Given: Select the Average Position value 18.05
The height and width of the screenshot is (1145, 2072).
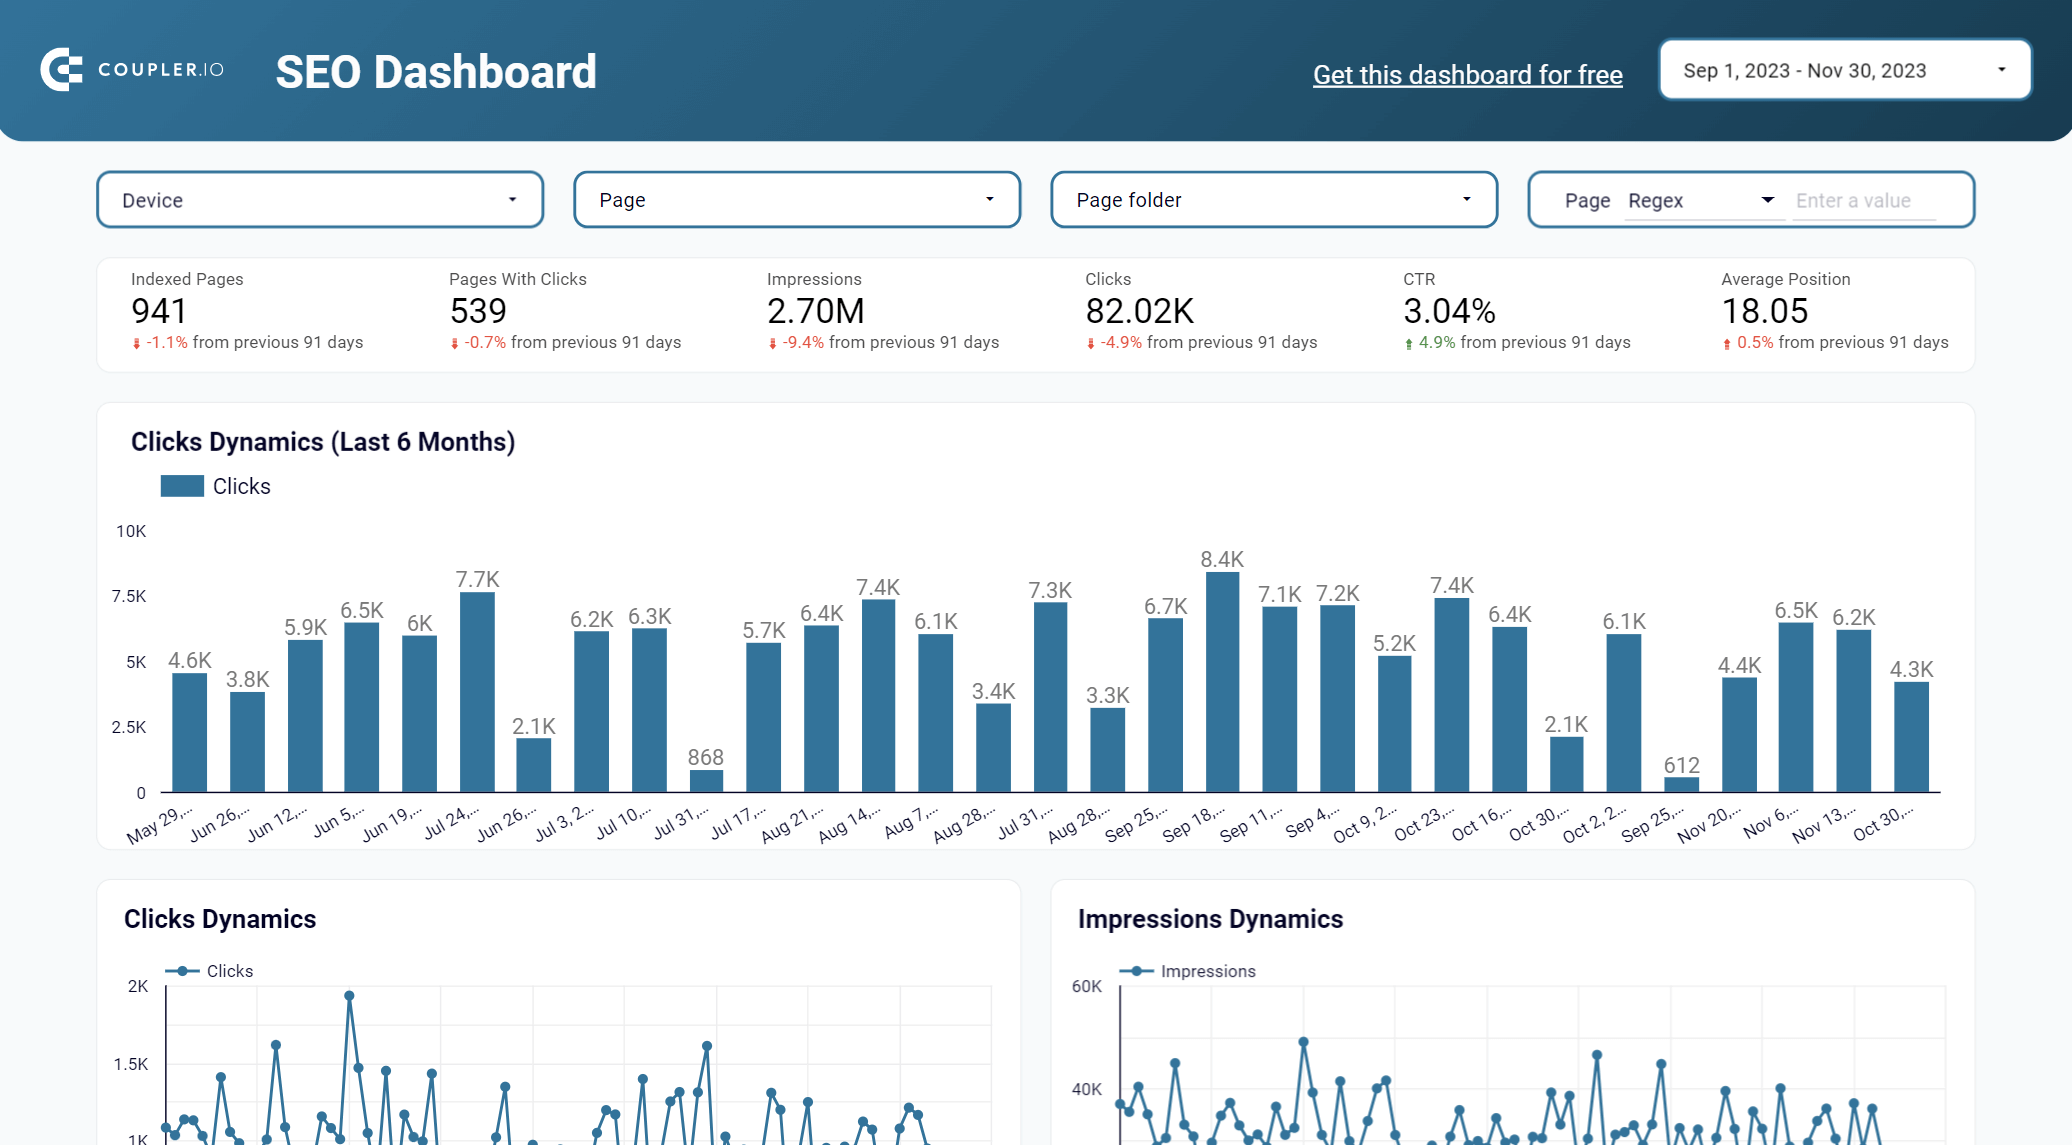Looking at the screenshot, I should [x=1765, y=311].
